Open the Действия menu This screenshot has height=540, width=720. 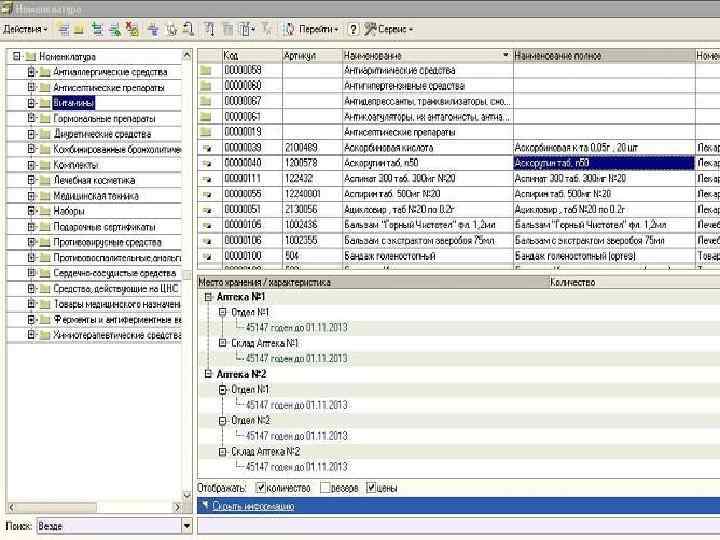[24, 29]
